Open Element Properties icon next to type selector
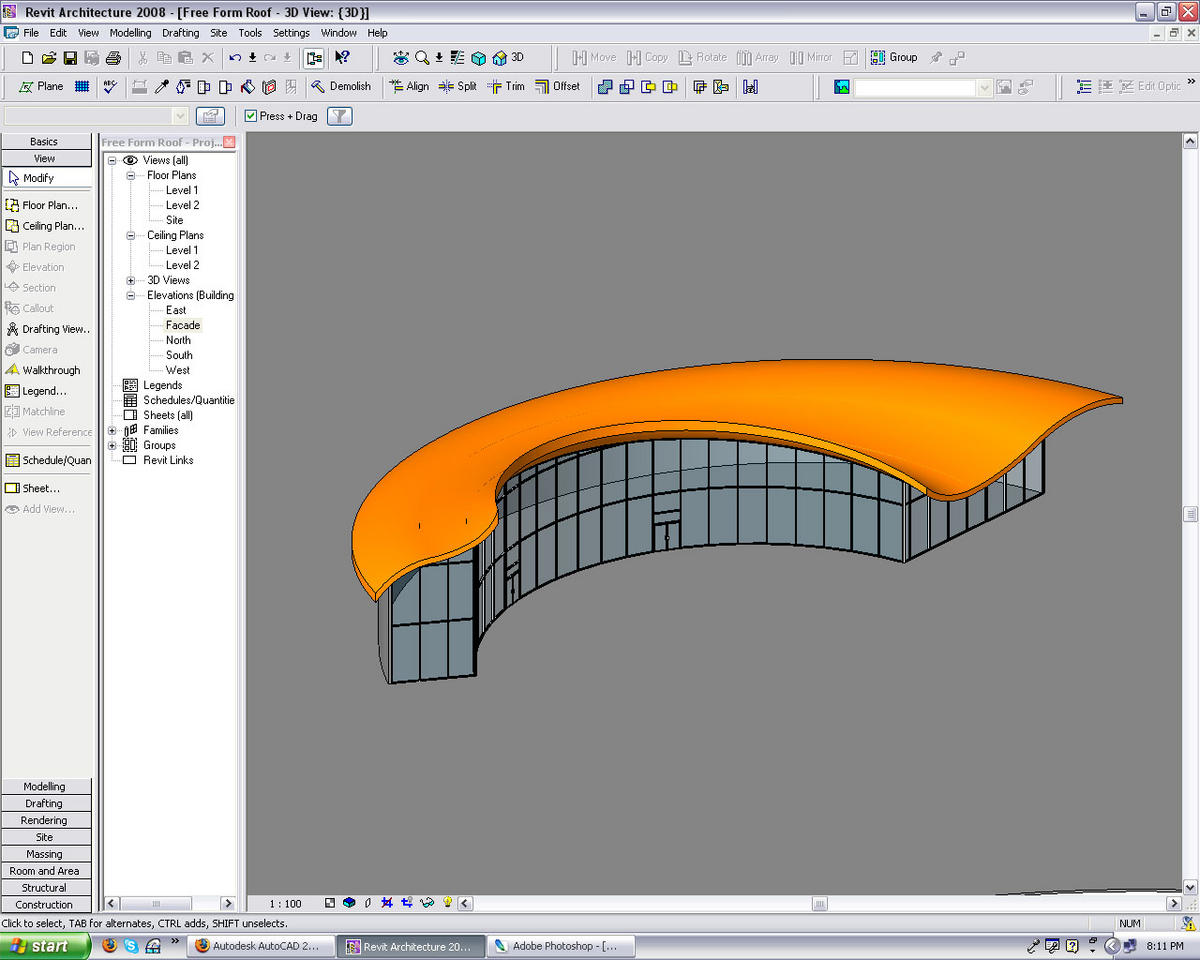This screenshot has height=960, width=1200. point(210,116)
